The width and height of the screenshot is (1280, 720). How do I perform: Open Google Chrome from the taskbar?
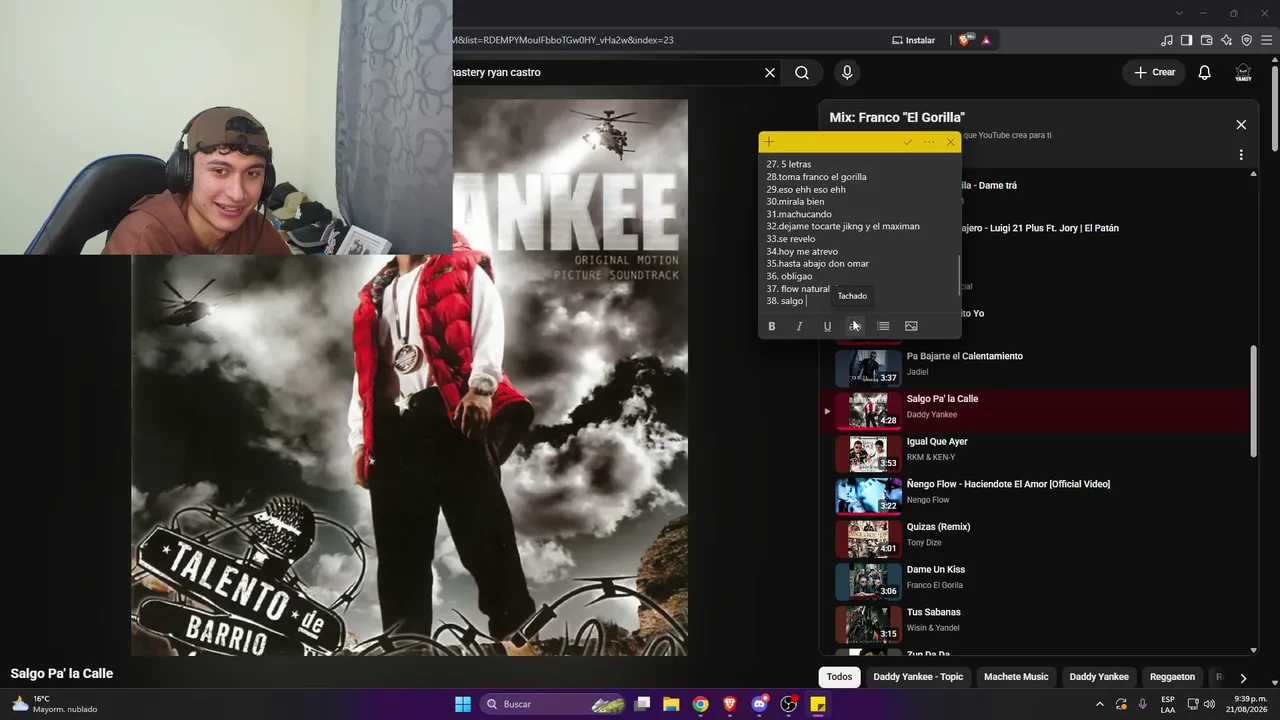[x=701, y=704]
